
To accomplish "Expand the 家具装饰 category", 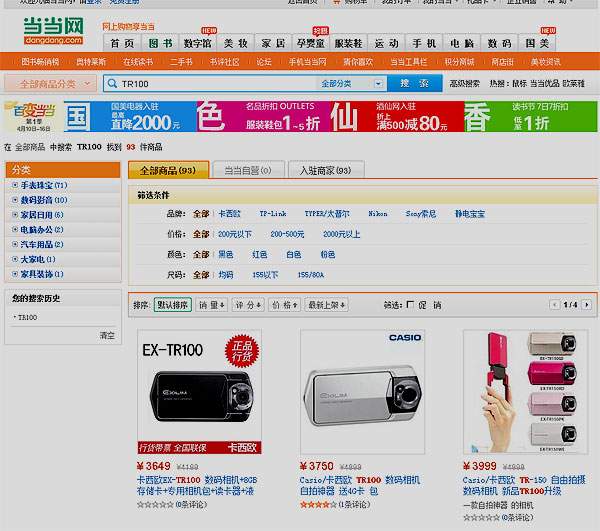I will tap(15, 274).
